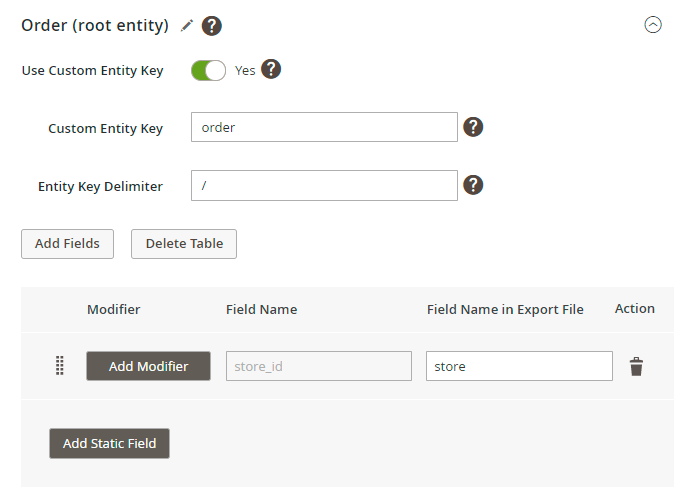Grab the drag handle on store_id row
The height and width of the screenshot is (494, 684).
click(x=60, y=366)
